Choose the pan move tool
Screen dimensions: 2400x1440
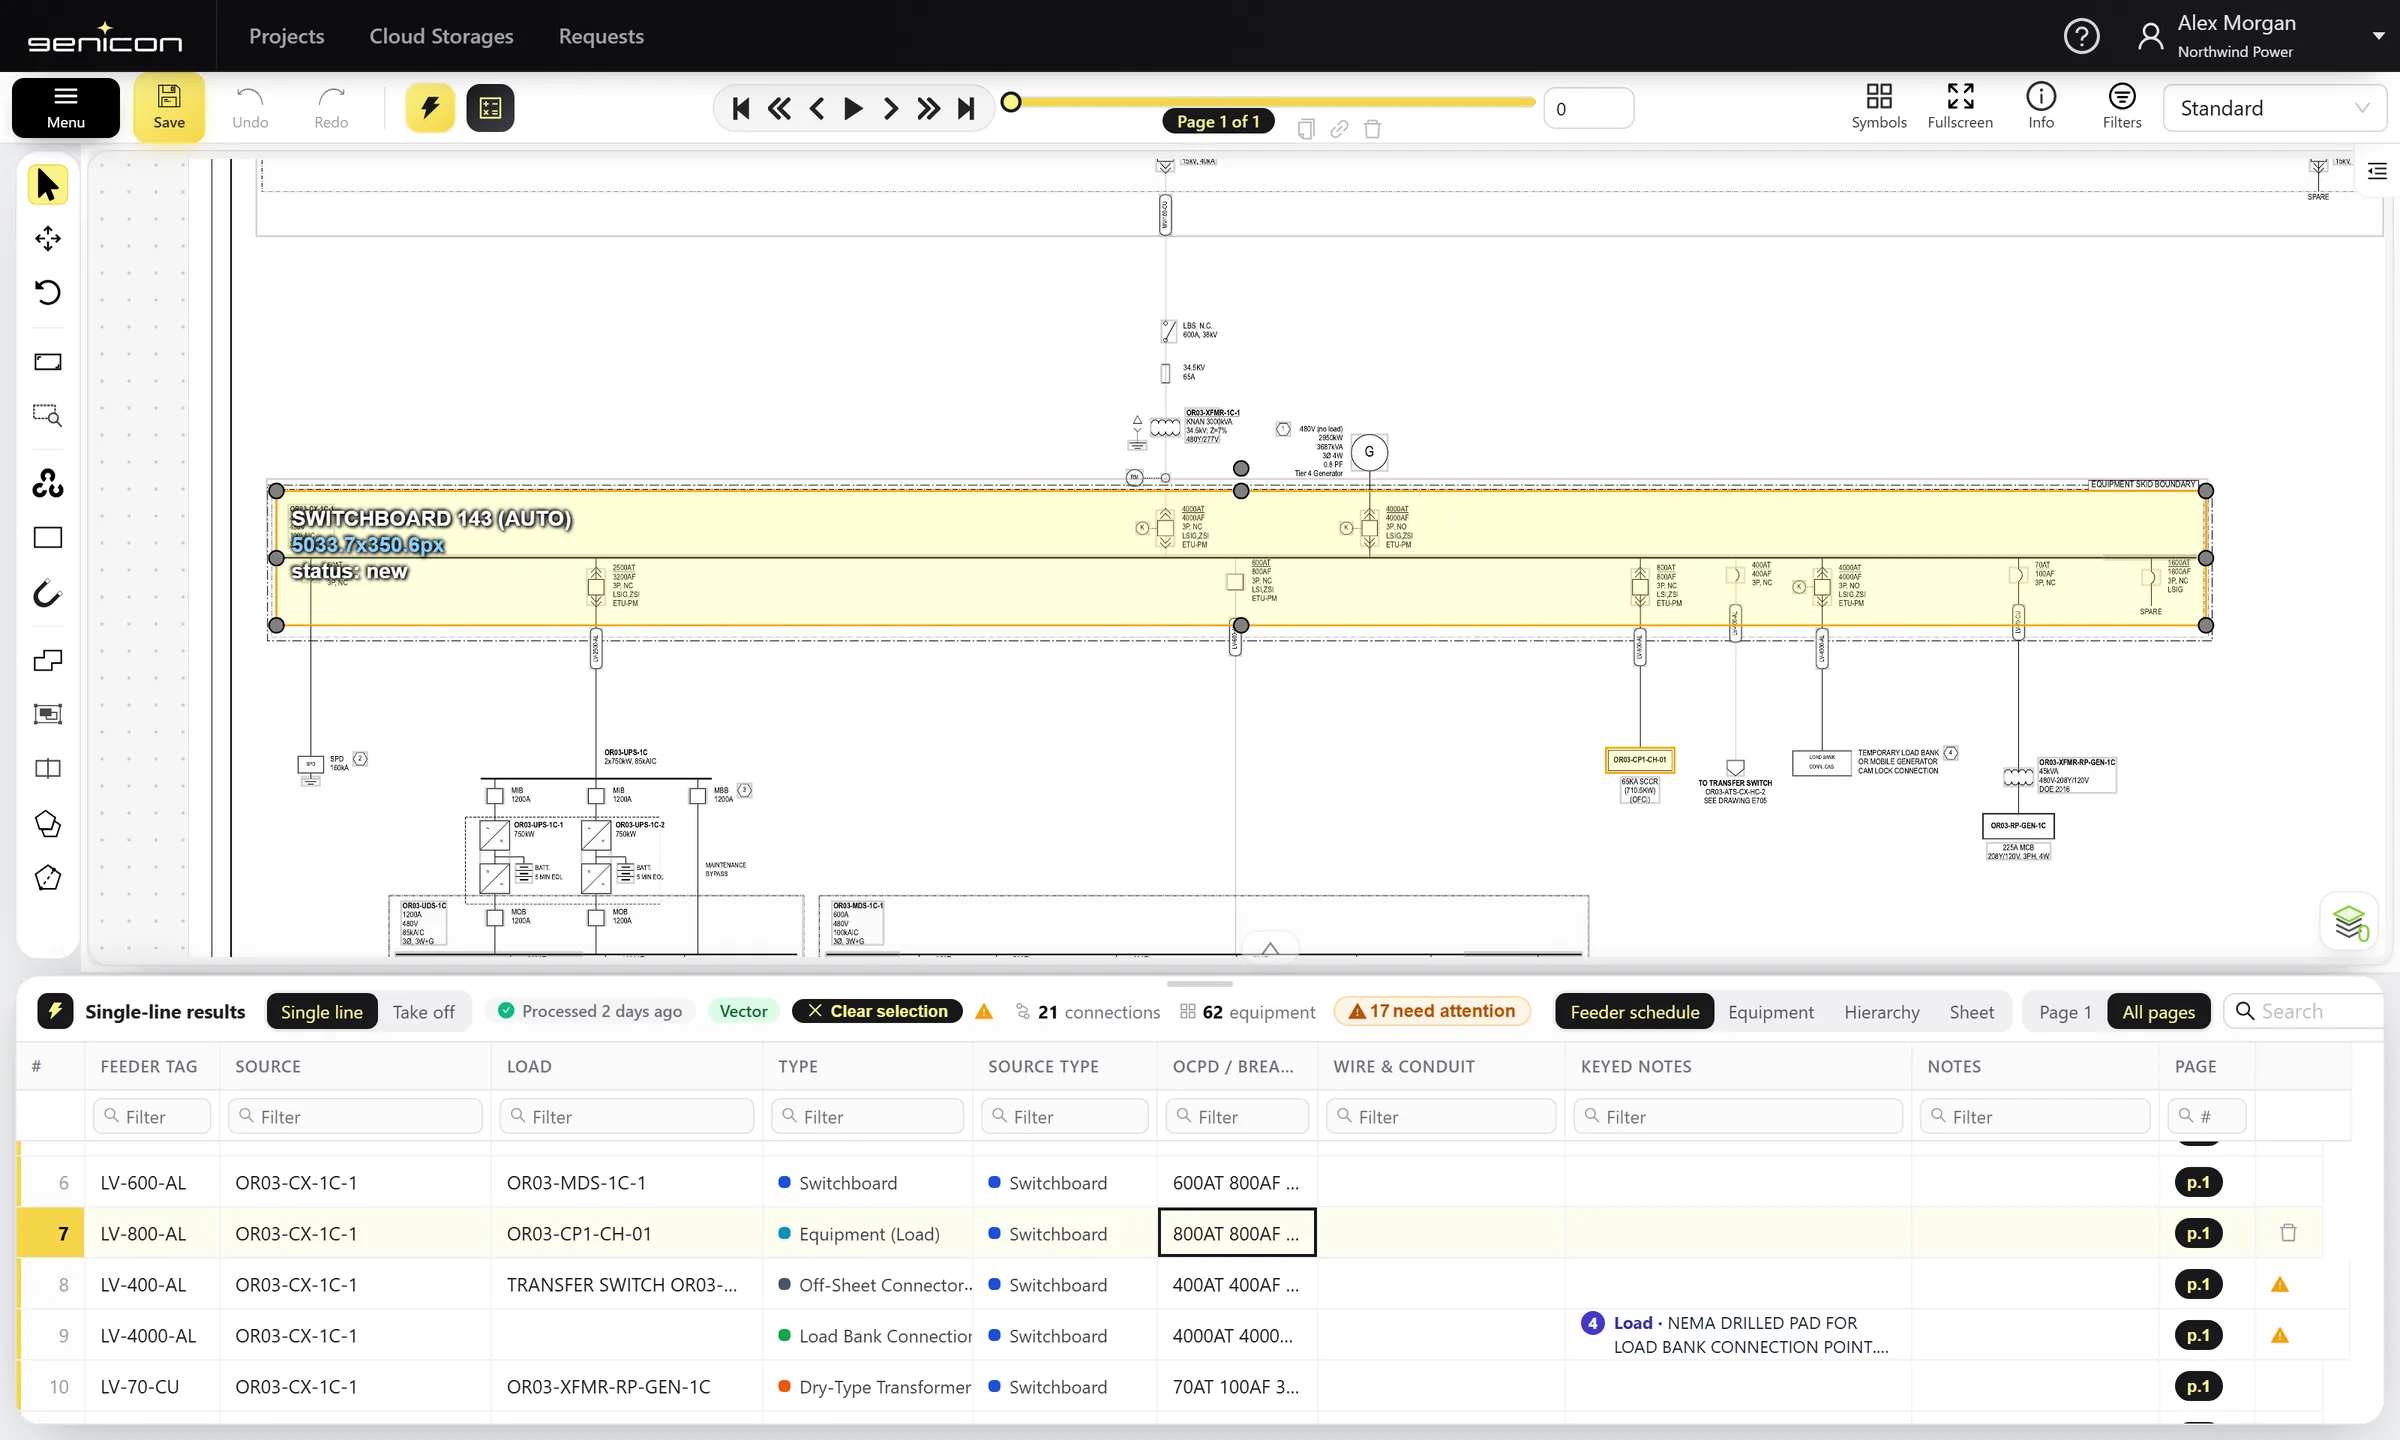(x=47, y=238)
